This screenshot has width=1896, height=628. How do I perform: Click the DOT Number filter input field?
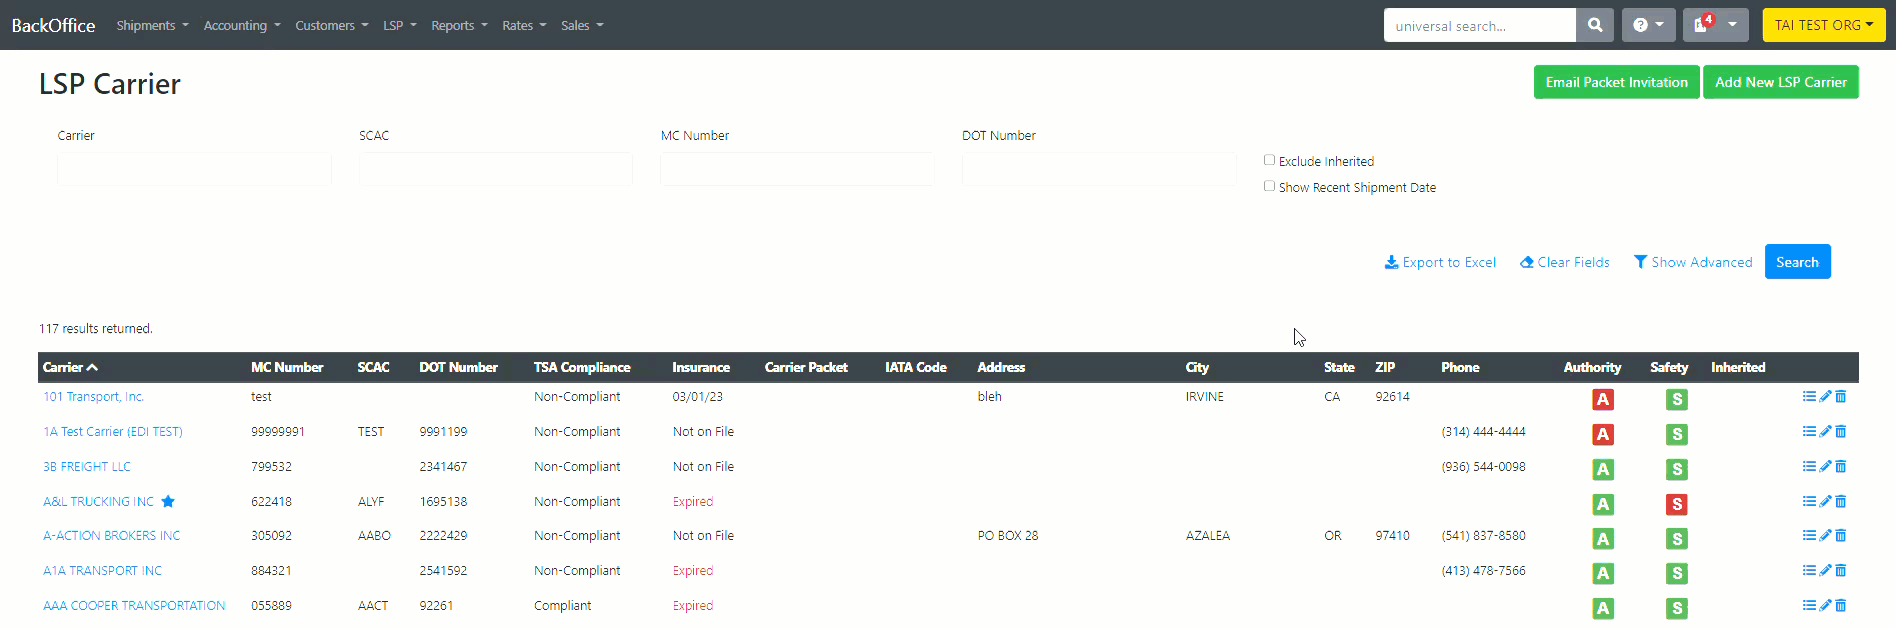click(1099, 169)
